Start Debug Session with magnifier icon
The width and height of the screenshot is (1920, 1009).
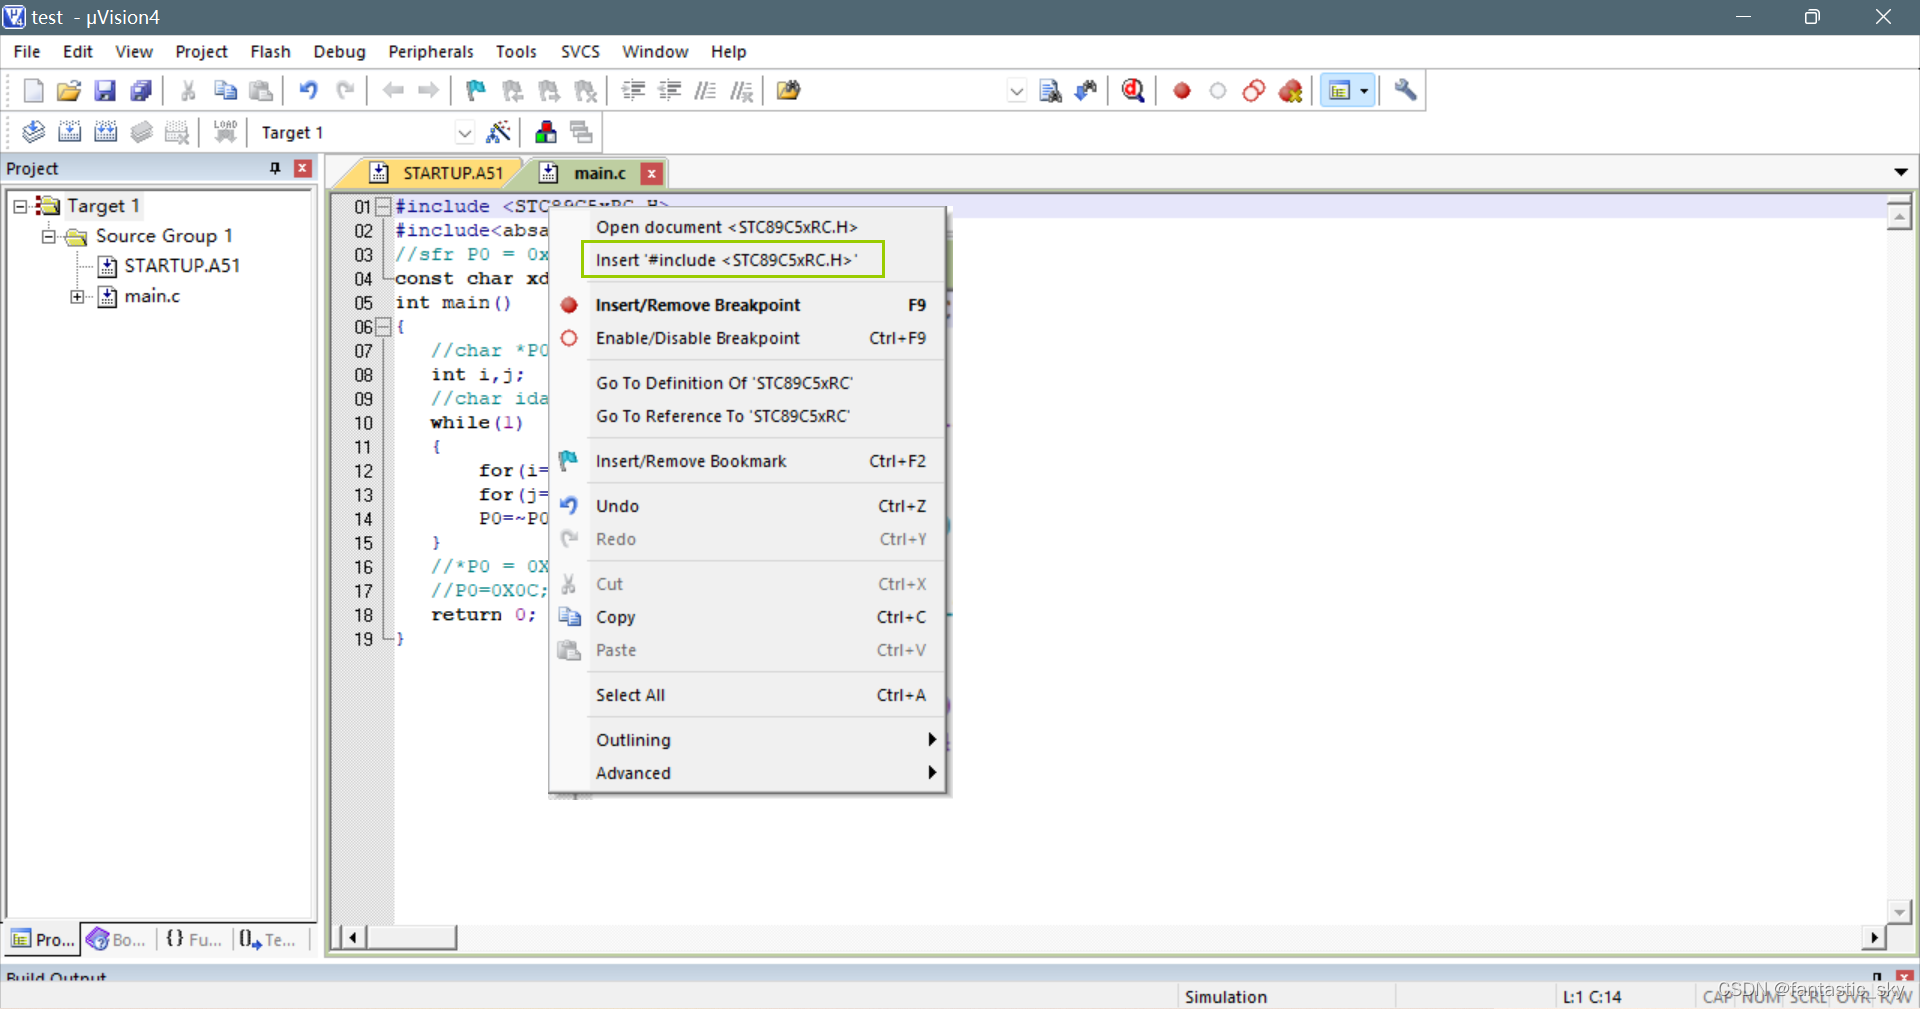(1133, 91)
